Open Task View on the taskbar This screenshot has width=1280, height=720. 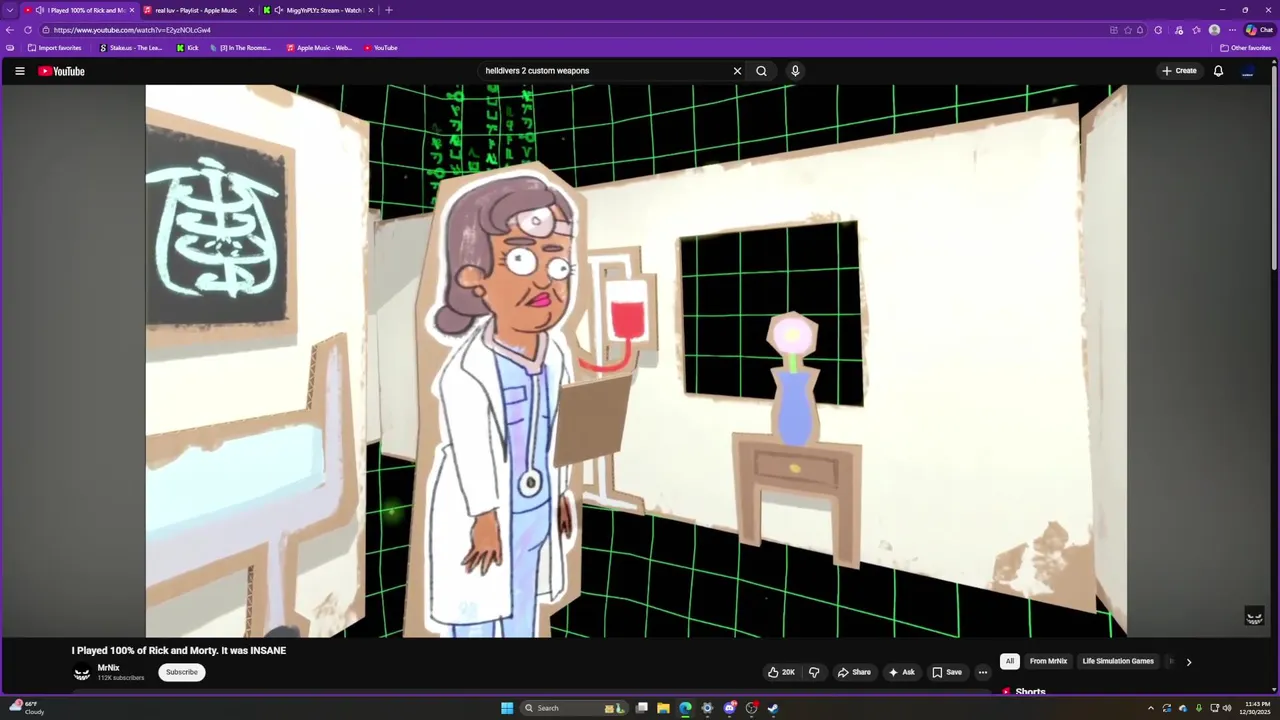[x=641, y=708]
